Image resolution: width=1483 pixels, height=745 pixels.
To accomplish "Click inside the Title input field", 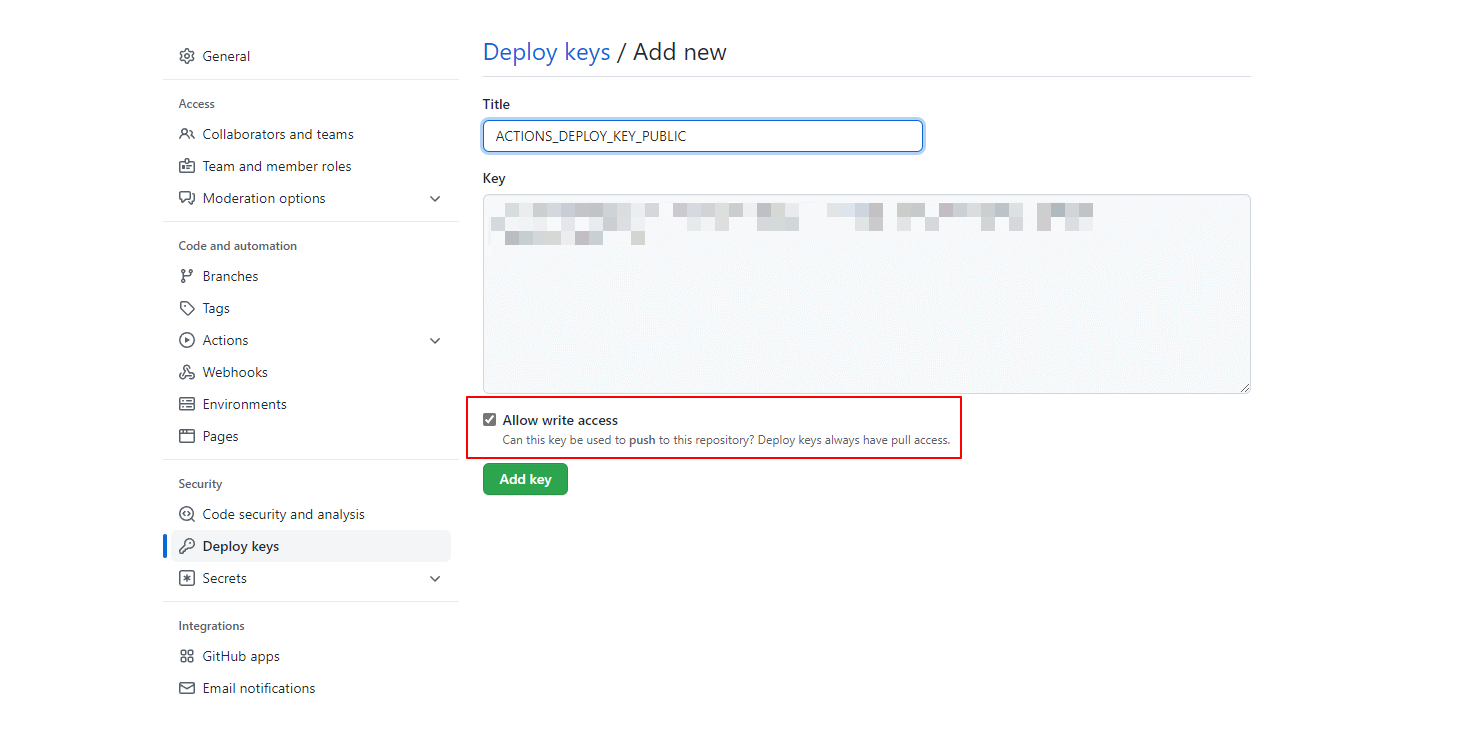I will coord(702,136).
